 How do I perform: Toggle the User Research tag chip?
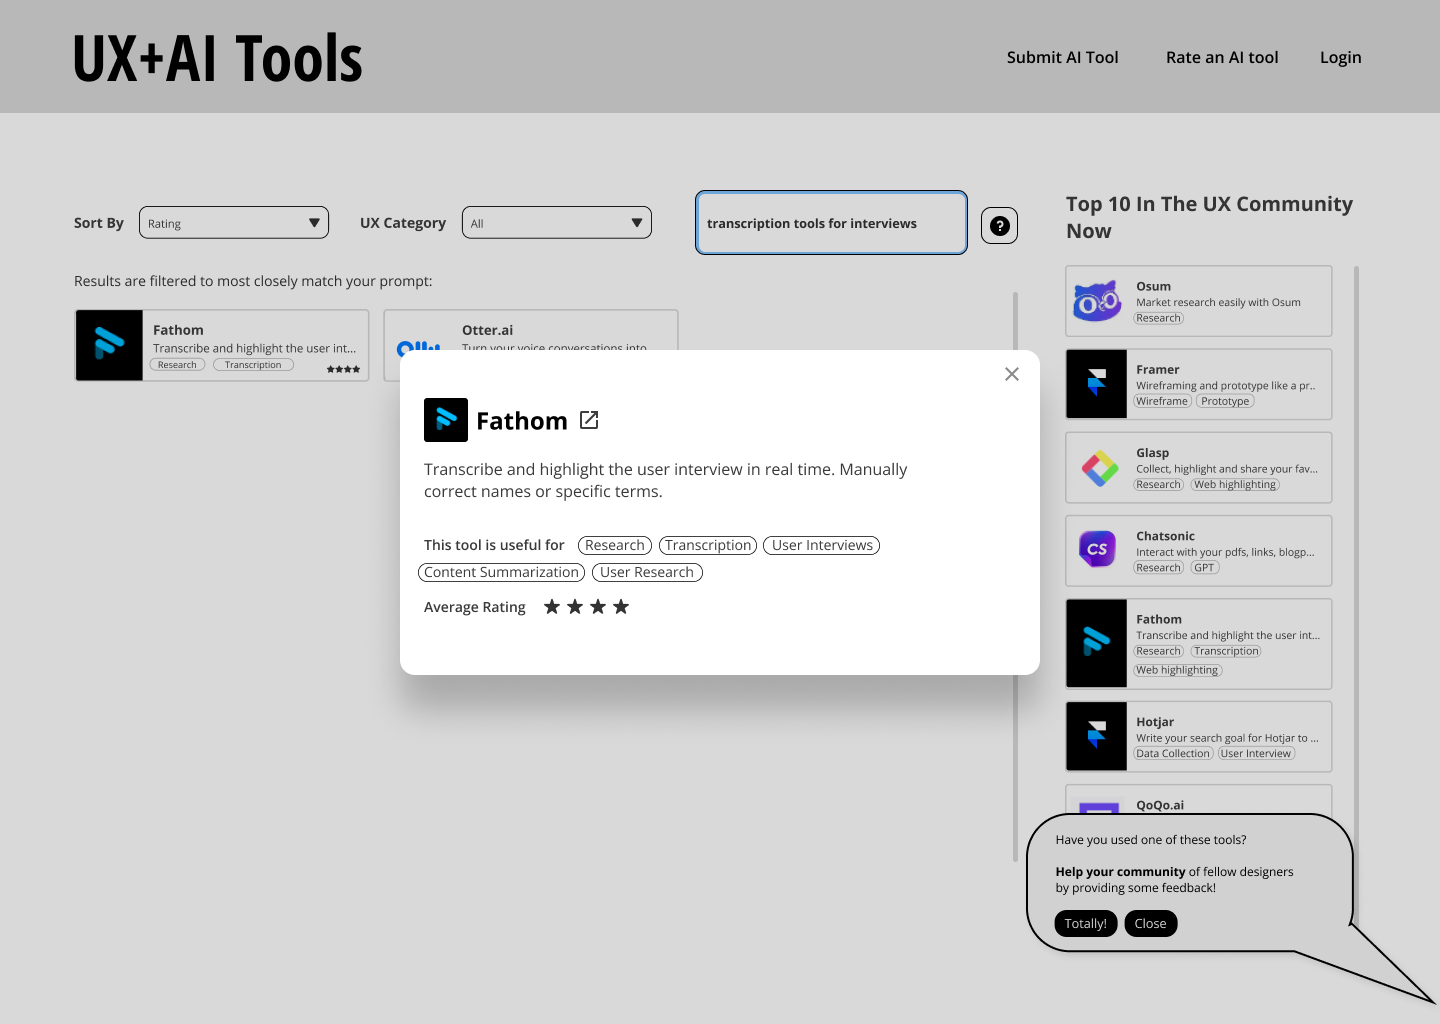click(647, 572)
